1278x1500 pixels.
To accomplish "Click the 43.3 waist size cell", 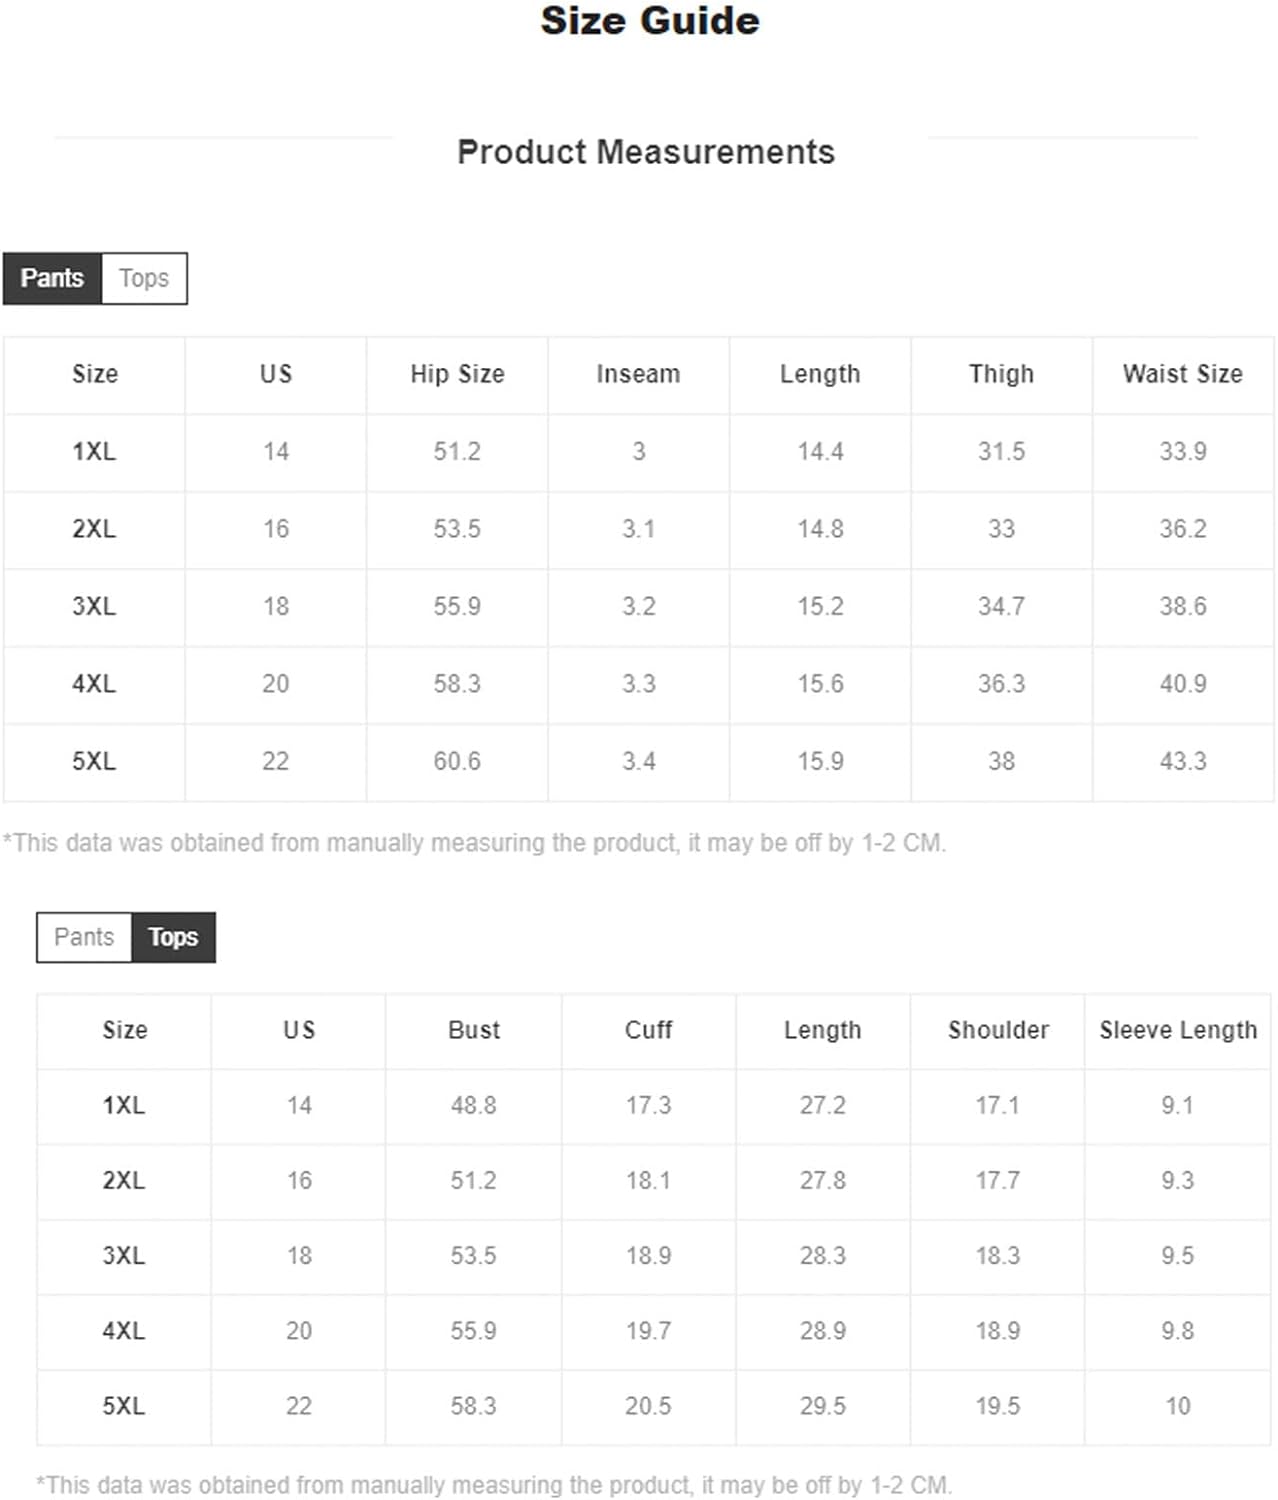I will pos(1182,762).
